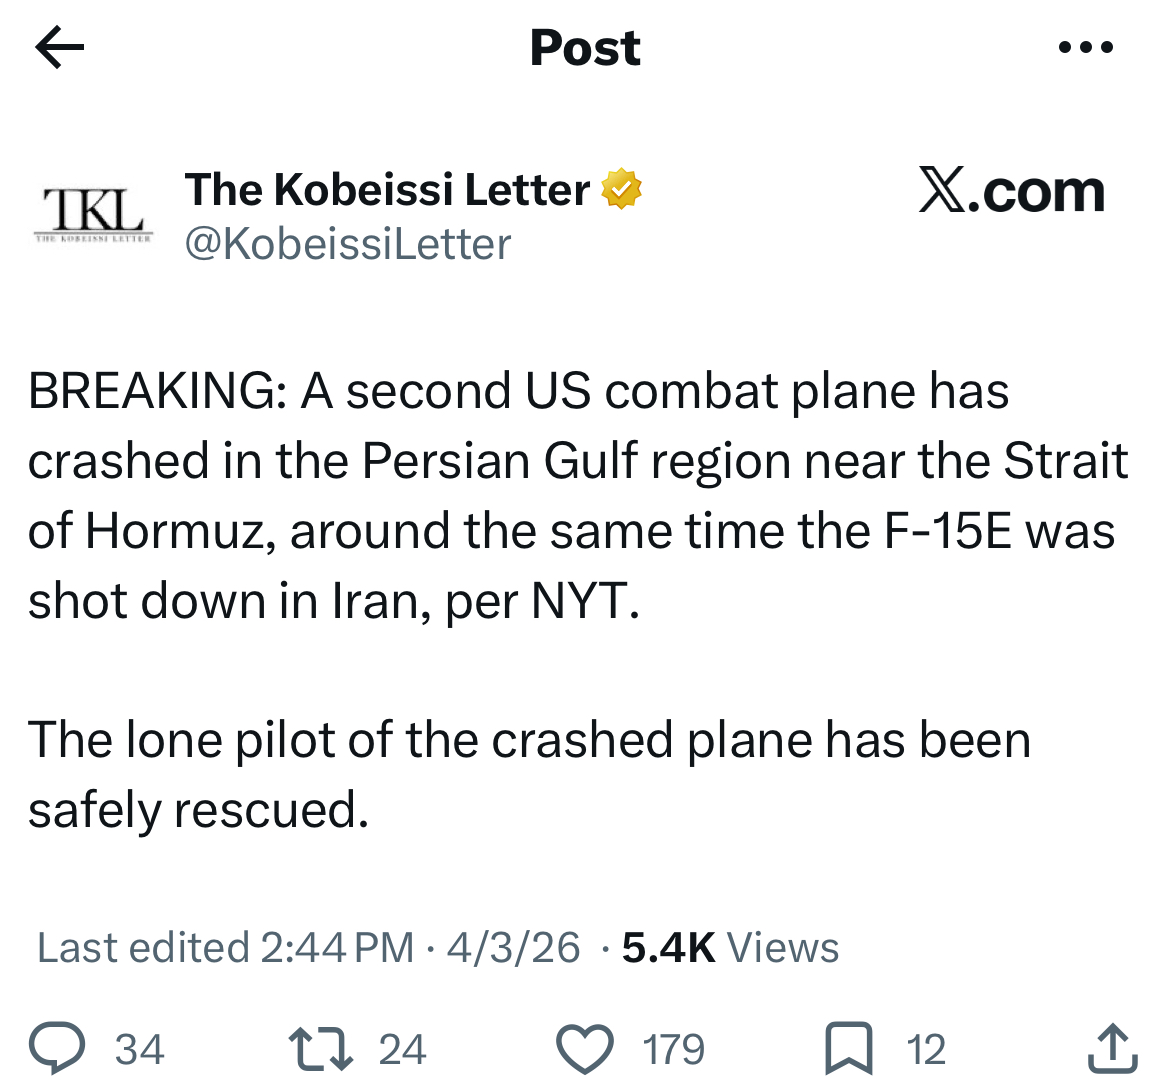
Task: Repost using the retweet arrows icon
Action: point(320,1048)
